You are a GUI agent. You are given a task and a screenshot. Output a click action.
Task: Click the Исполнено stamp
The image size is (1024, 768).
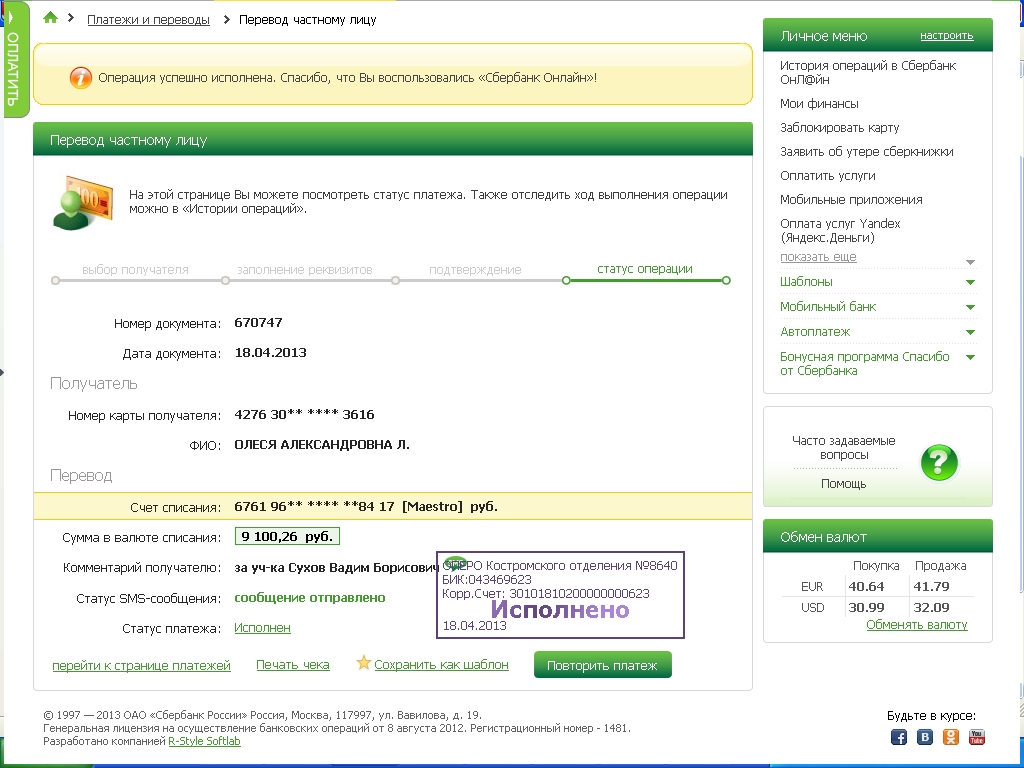[560, 595]
